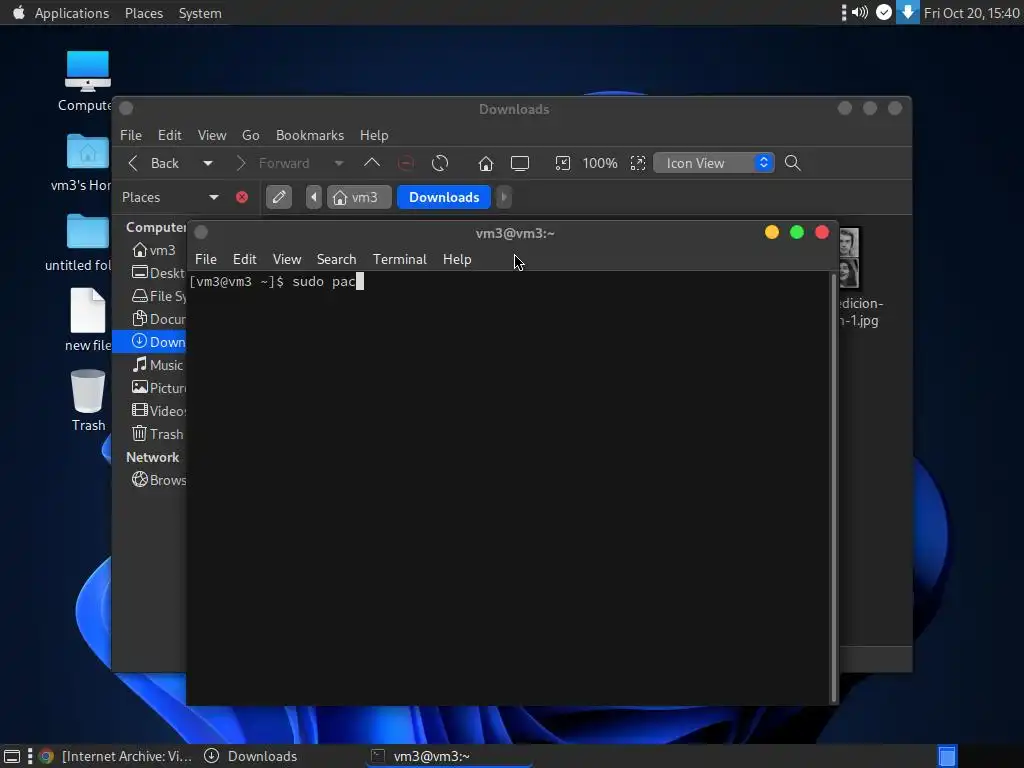
Task: Click the 100% zoom level
Action: coord(600,163)
